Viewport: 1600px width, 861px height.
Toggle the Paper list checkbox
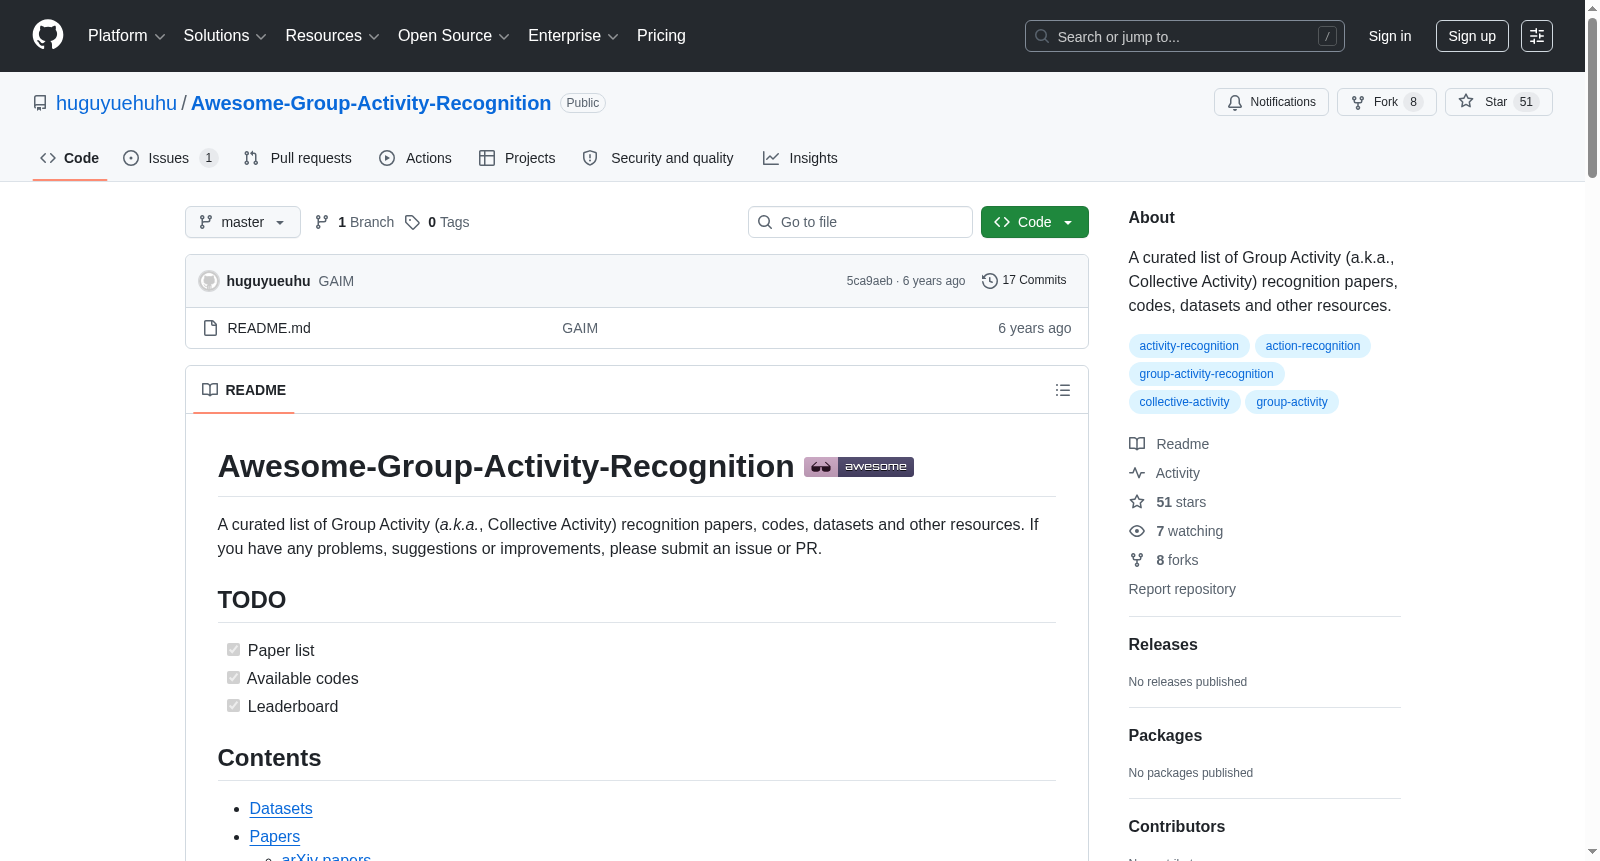tap(233, 649)
